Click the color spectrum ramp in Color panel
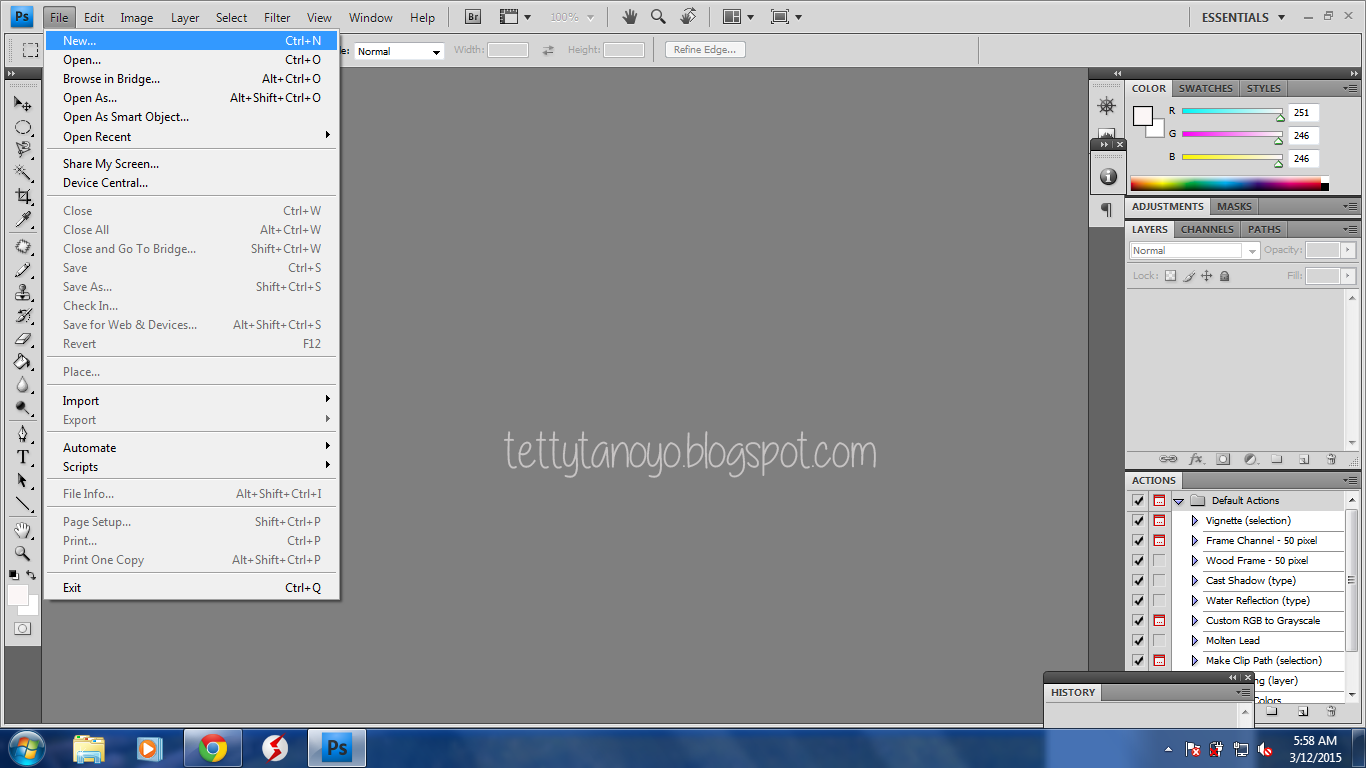 pos(1225,184)
